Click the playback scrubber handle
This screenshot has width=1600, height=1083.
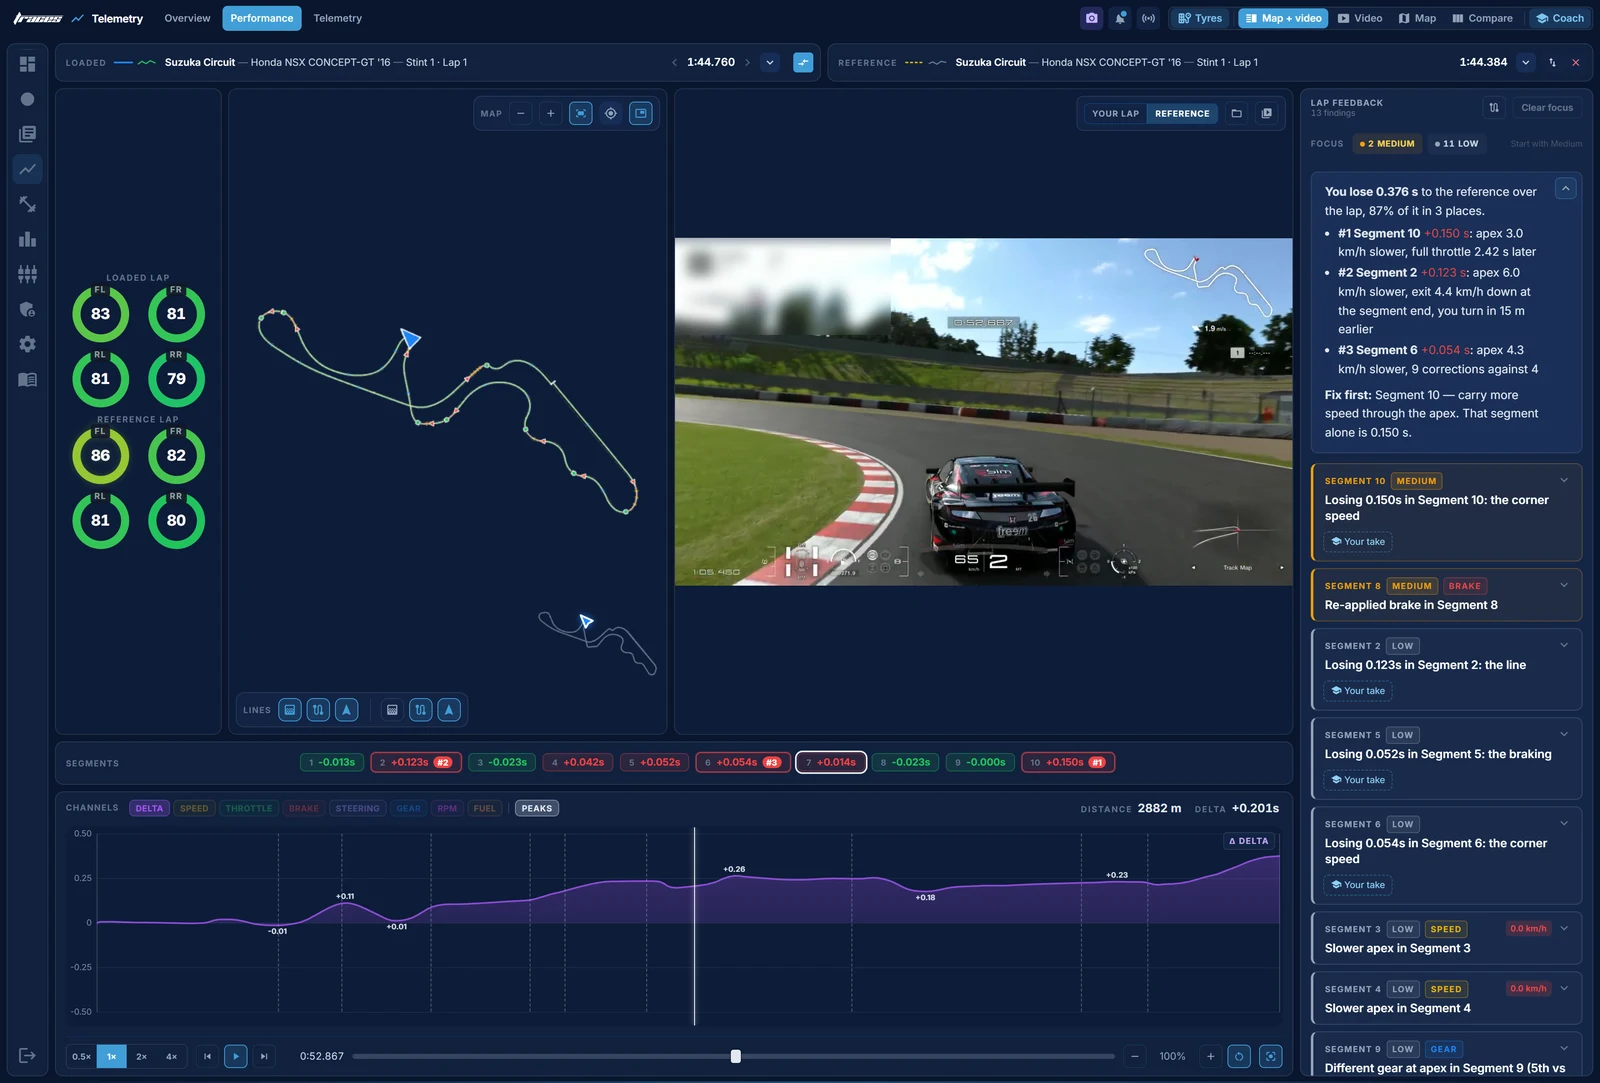pyautogui.click(x=736, y=1056)
